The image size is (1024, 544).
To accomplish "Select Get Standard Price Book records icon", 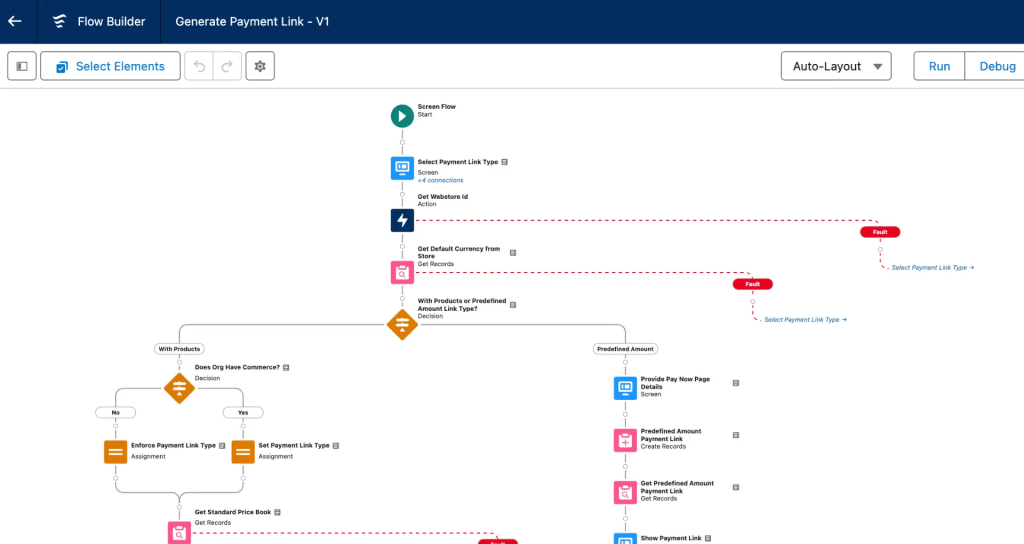I will tap(179, 532).
